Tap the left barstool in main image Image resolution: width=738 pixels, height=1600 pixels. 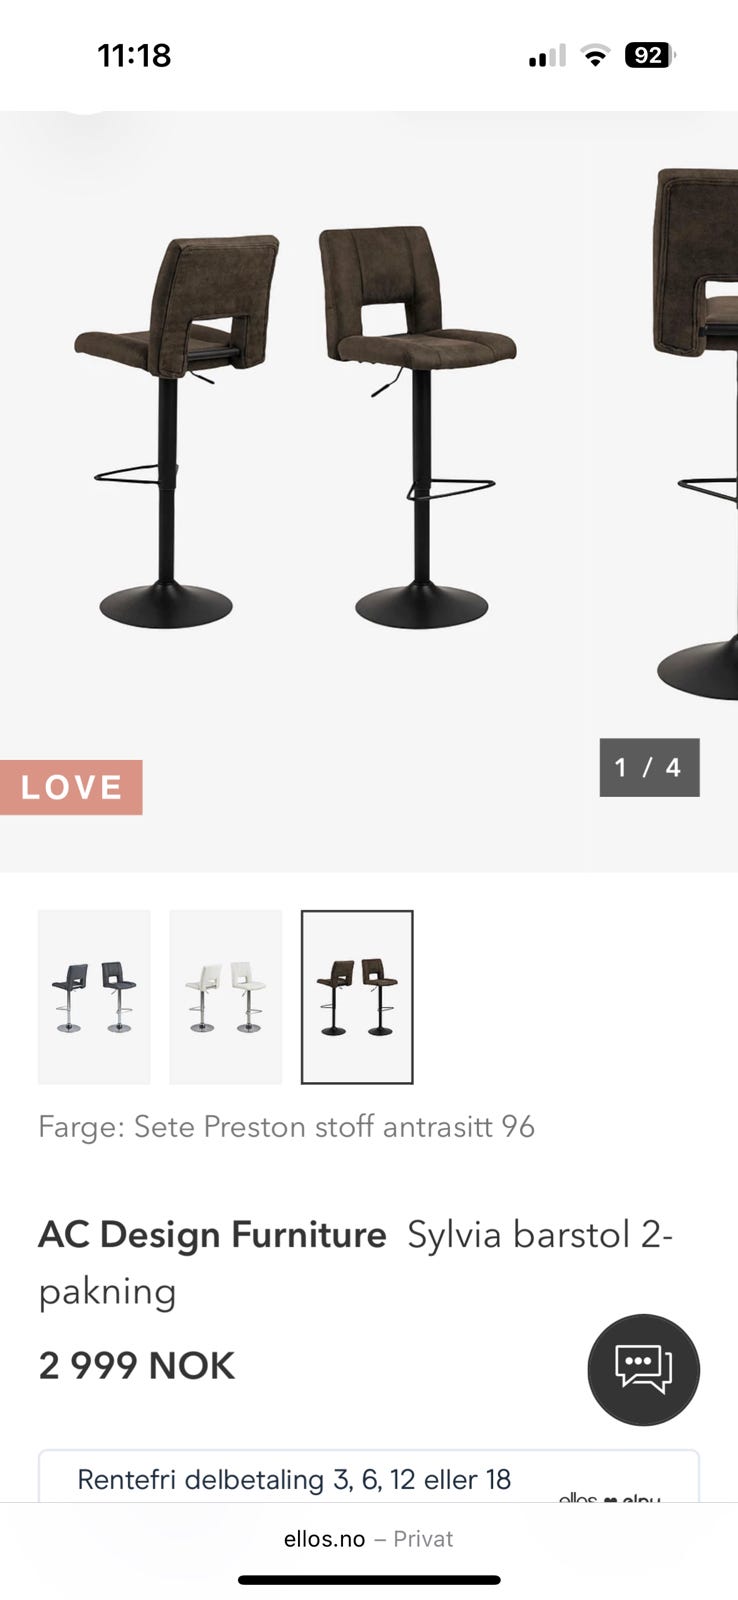tap(176, 432)
